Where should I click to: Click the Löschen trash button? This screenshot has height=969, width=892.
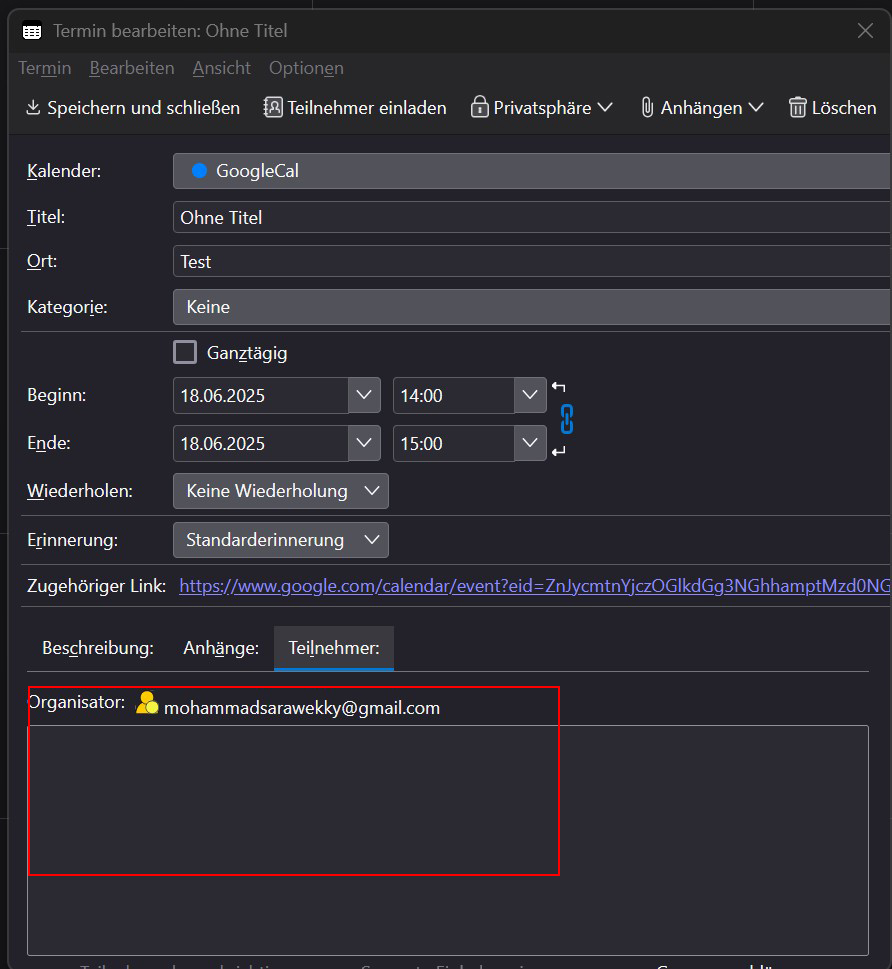833,108
